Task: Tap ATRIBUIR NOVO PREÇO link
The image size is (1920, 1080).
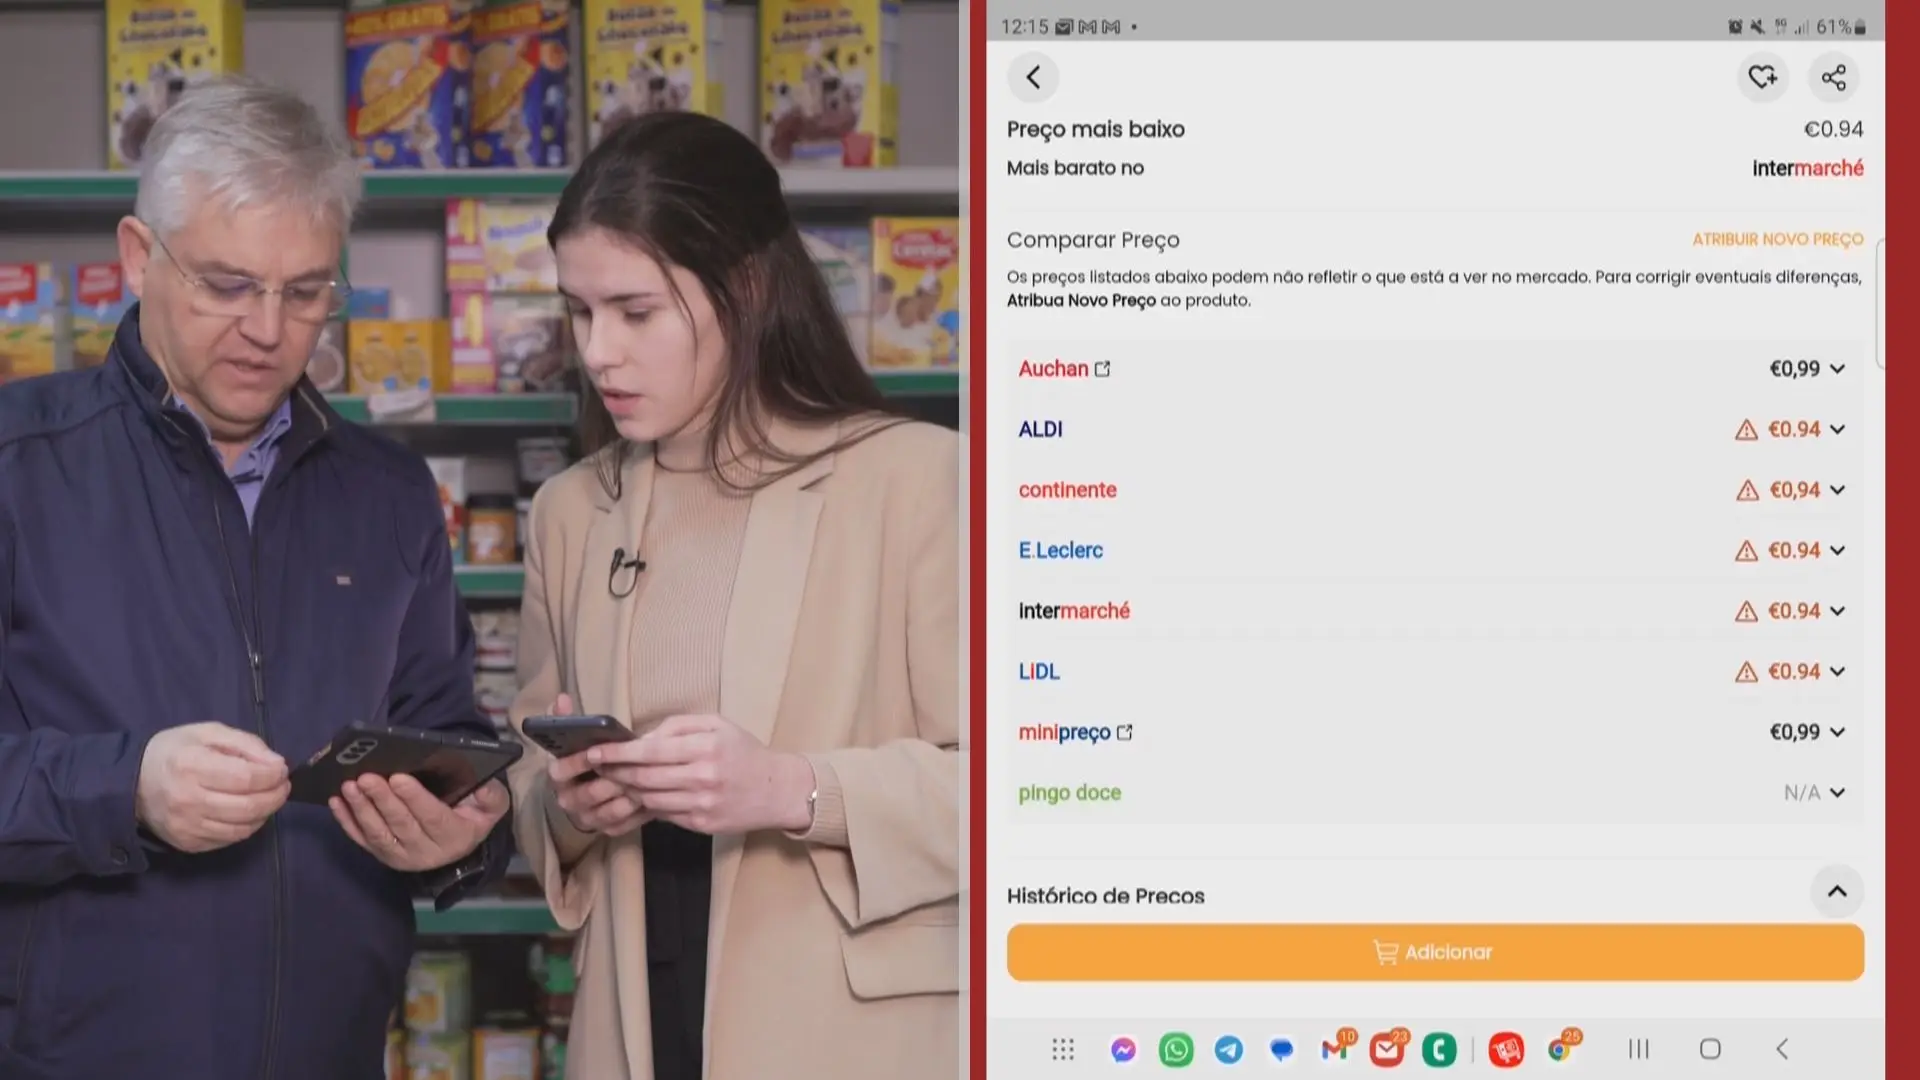Action: point(1777,239)
